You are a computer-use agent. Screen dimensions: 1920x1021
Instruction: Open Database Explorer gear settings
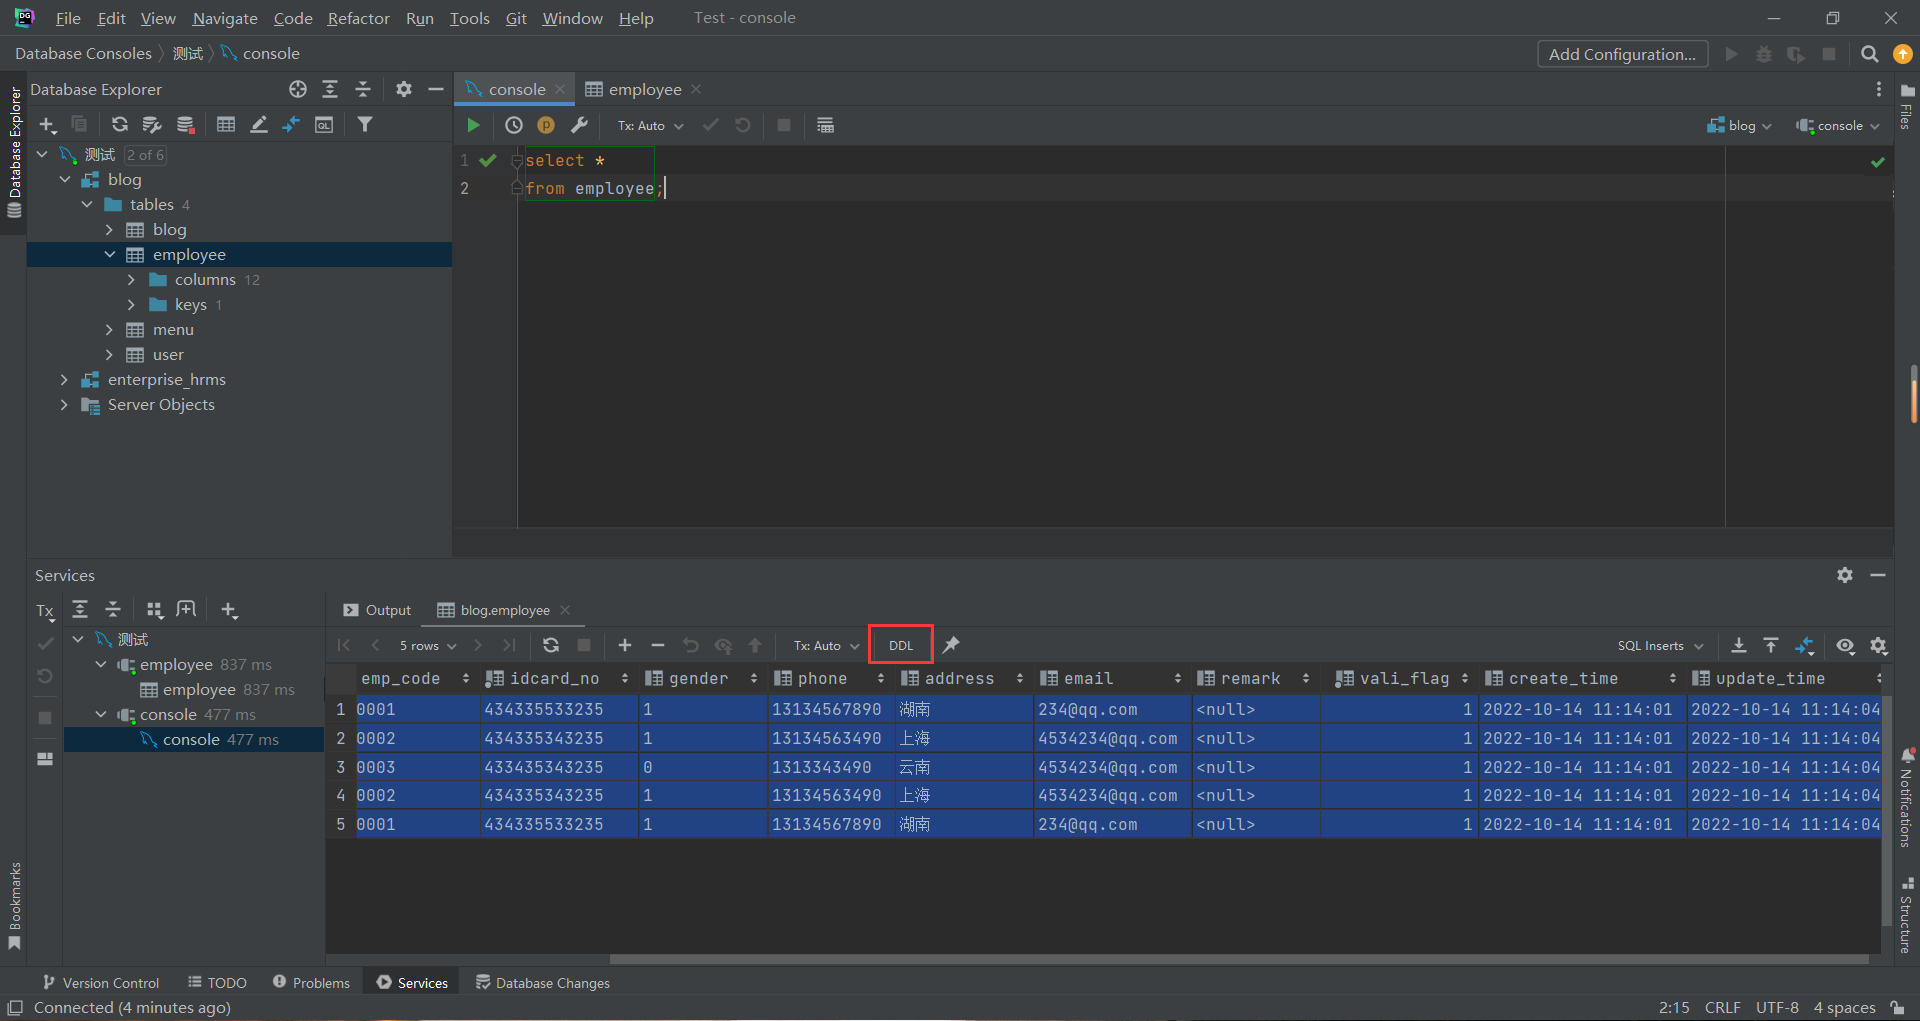pos(403,89)
